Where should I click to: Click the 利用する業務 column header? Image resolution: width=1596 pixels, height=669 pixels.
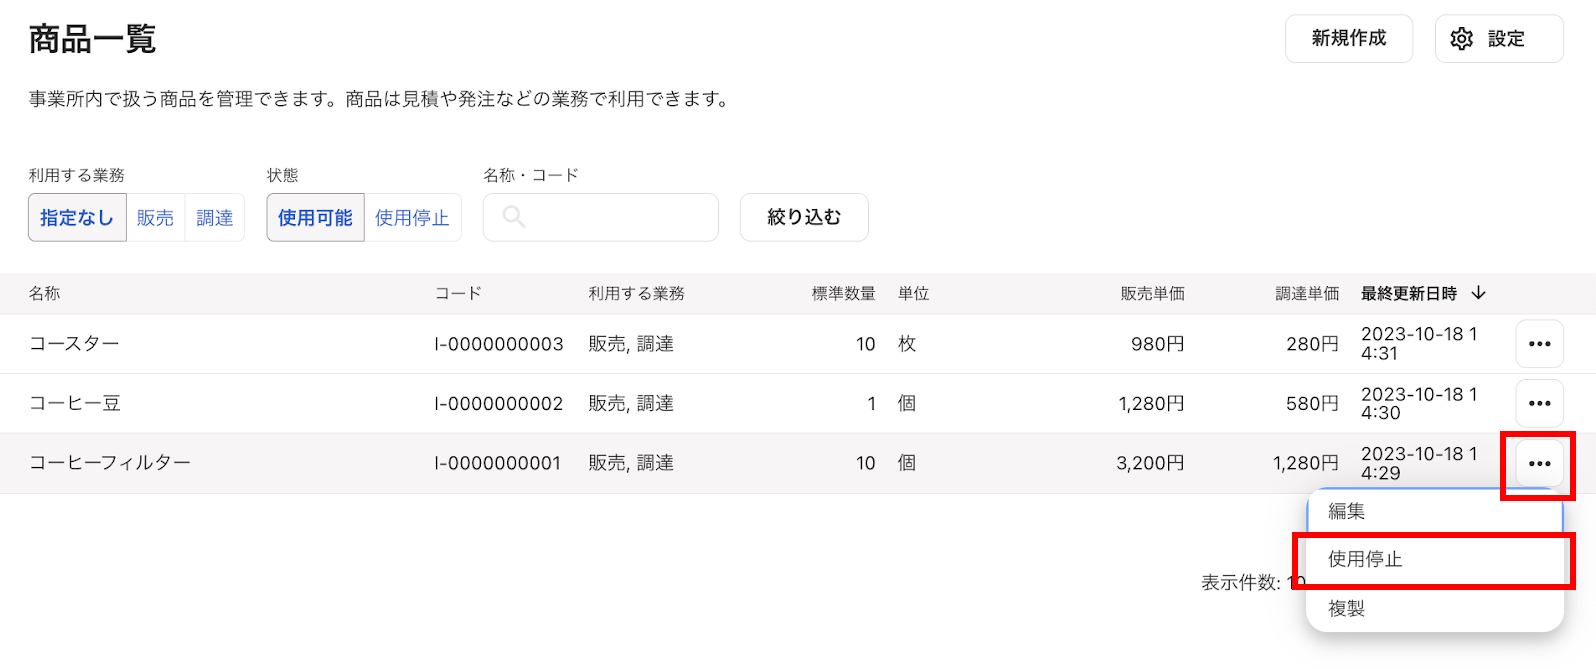point(636,293)
